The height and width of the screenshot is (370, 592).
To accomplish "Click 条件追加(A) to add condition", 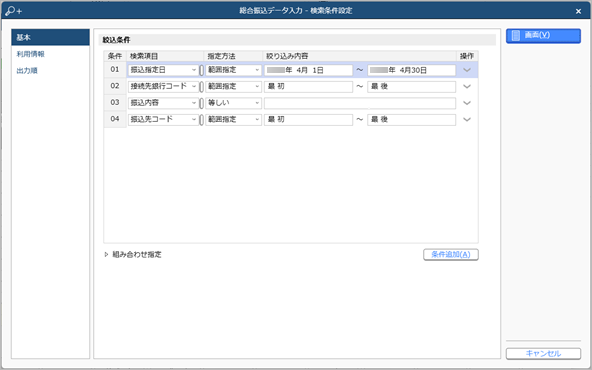I will pyautogui.click(x=451, y=254).
